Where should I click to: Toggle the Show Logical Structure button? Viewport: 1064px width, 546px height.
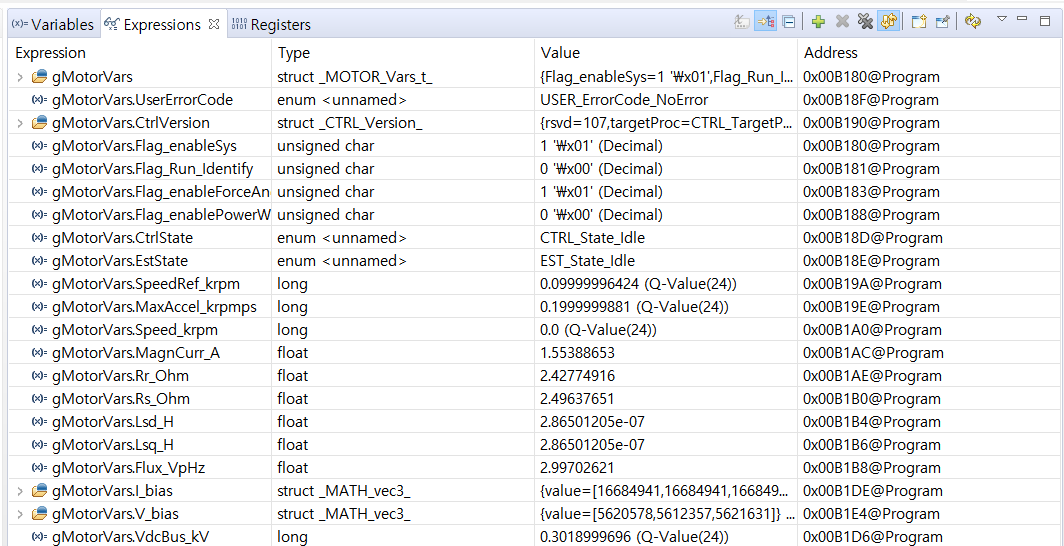click(765, 21)
